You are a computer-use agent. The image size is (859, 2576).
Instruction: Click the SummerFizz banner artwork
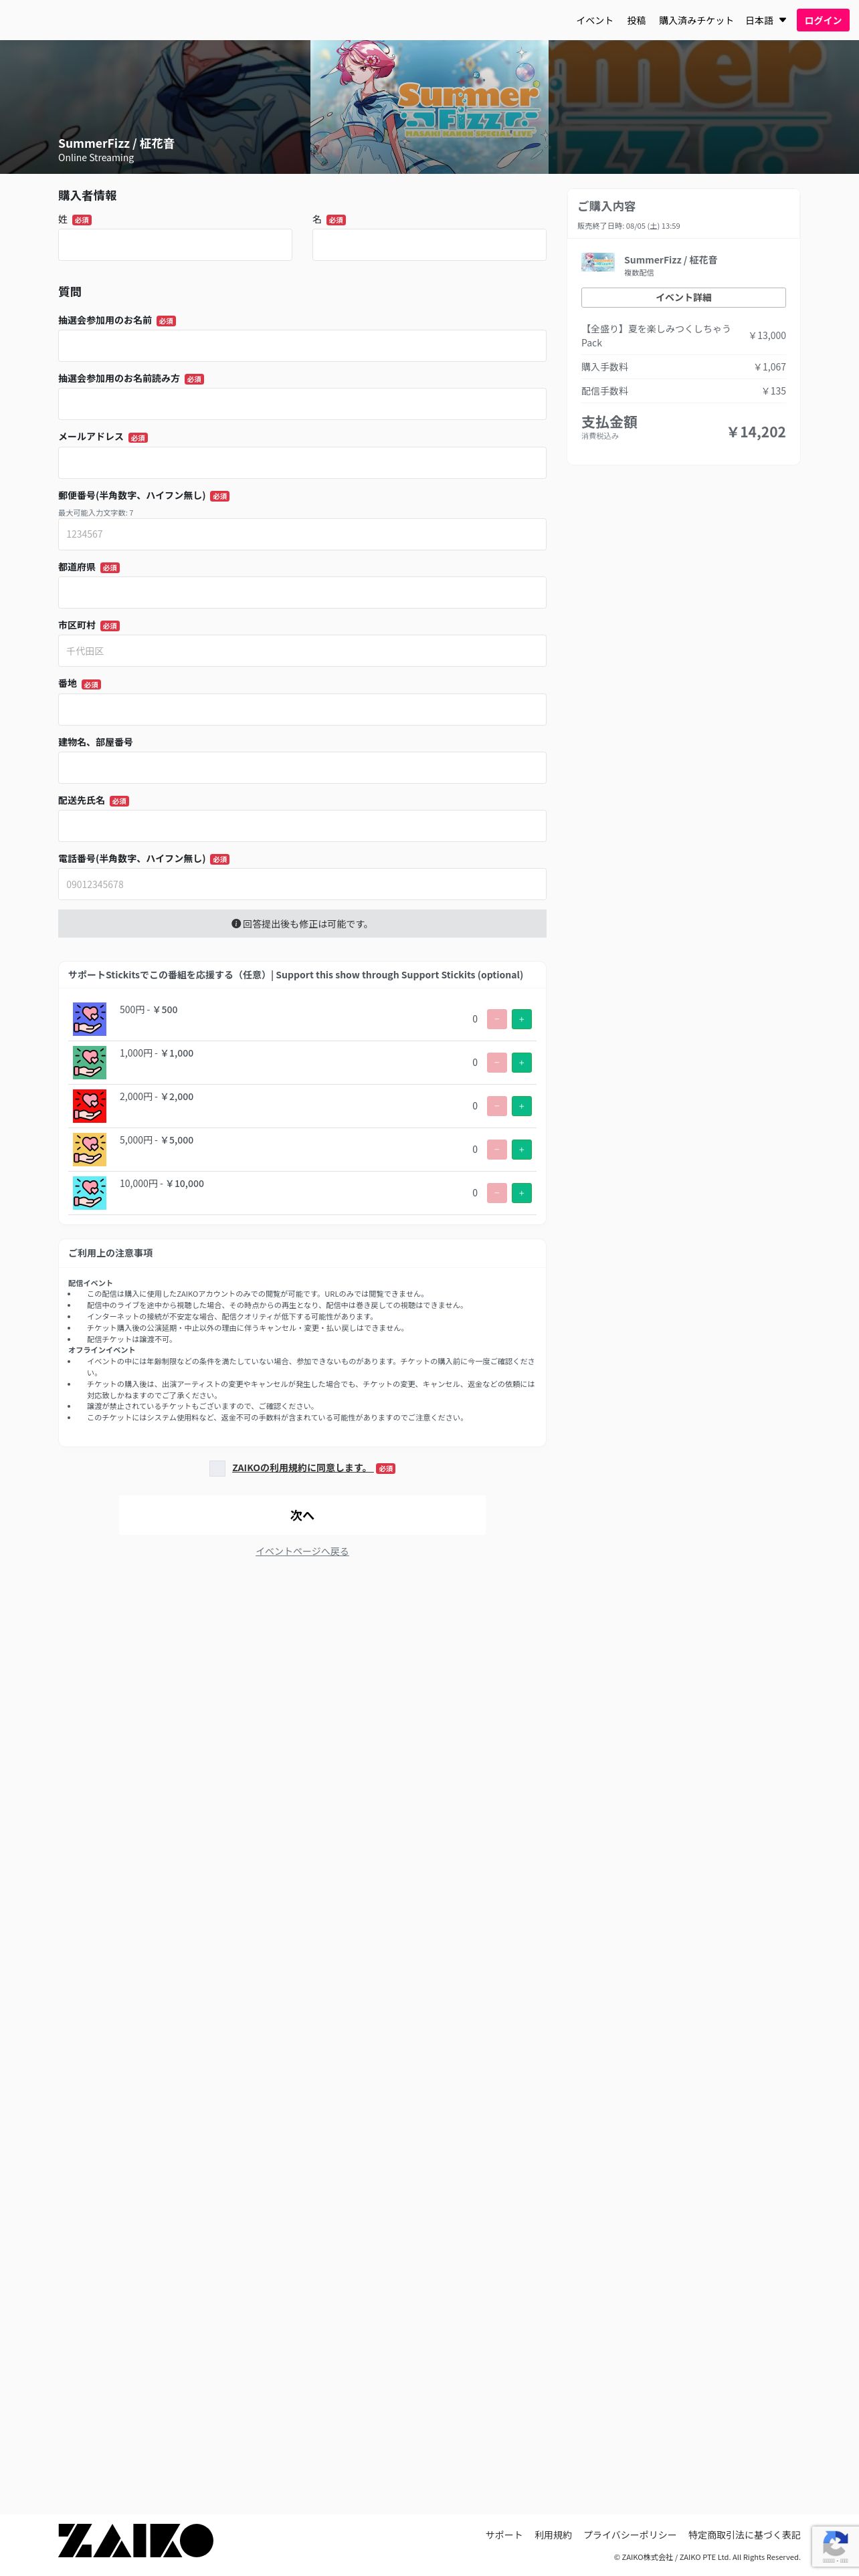click(429, 107)
